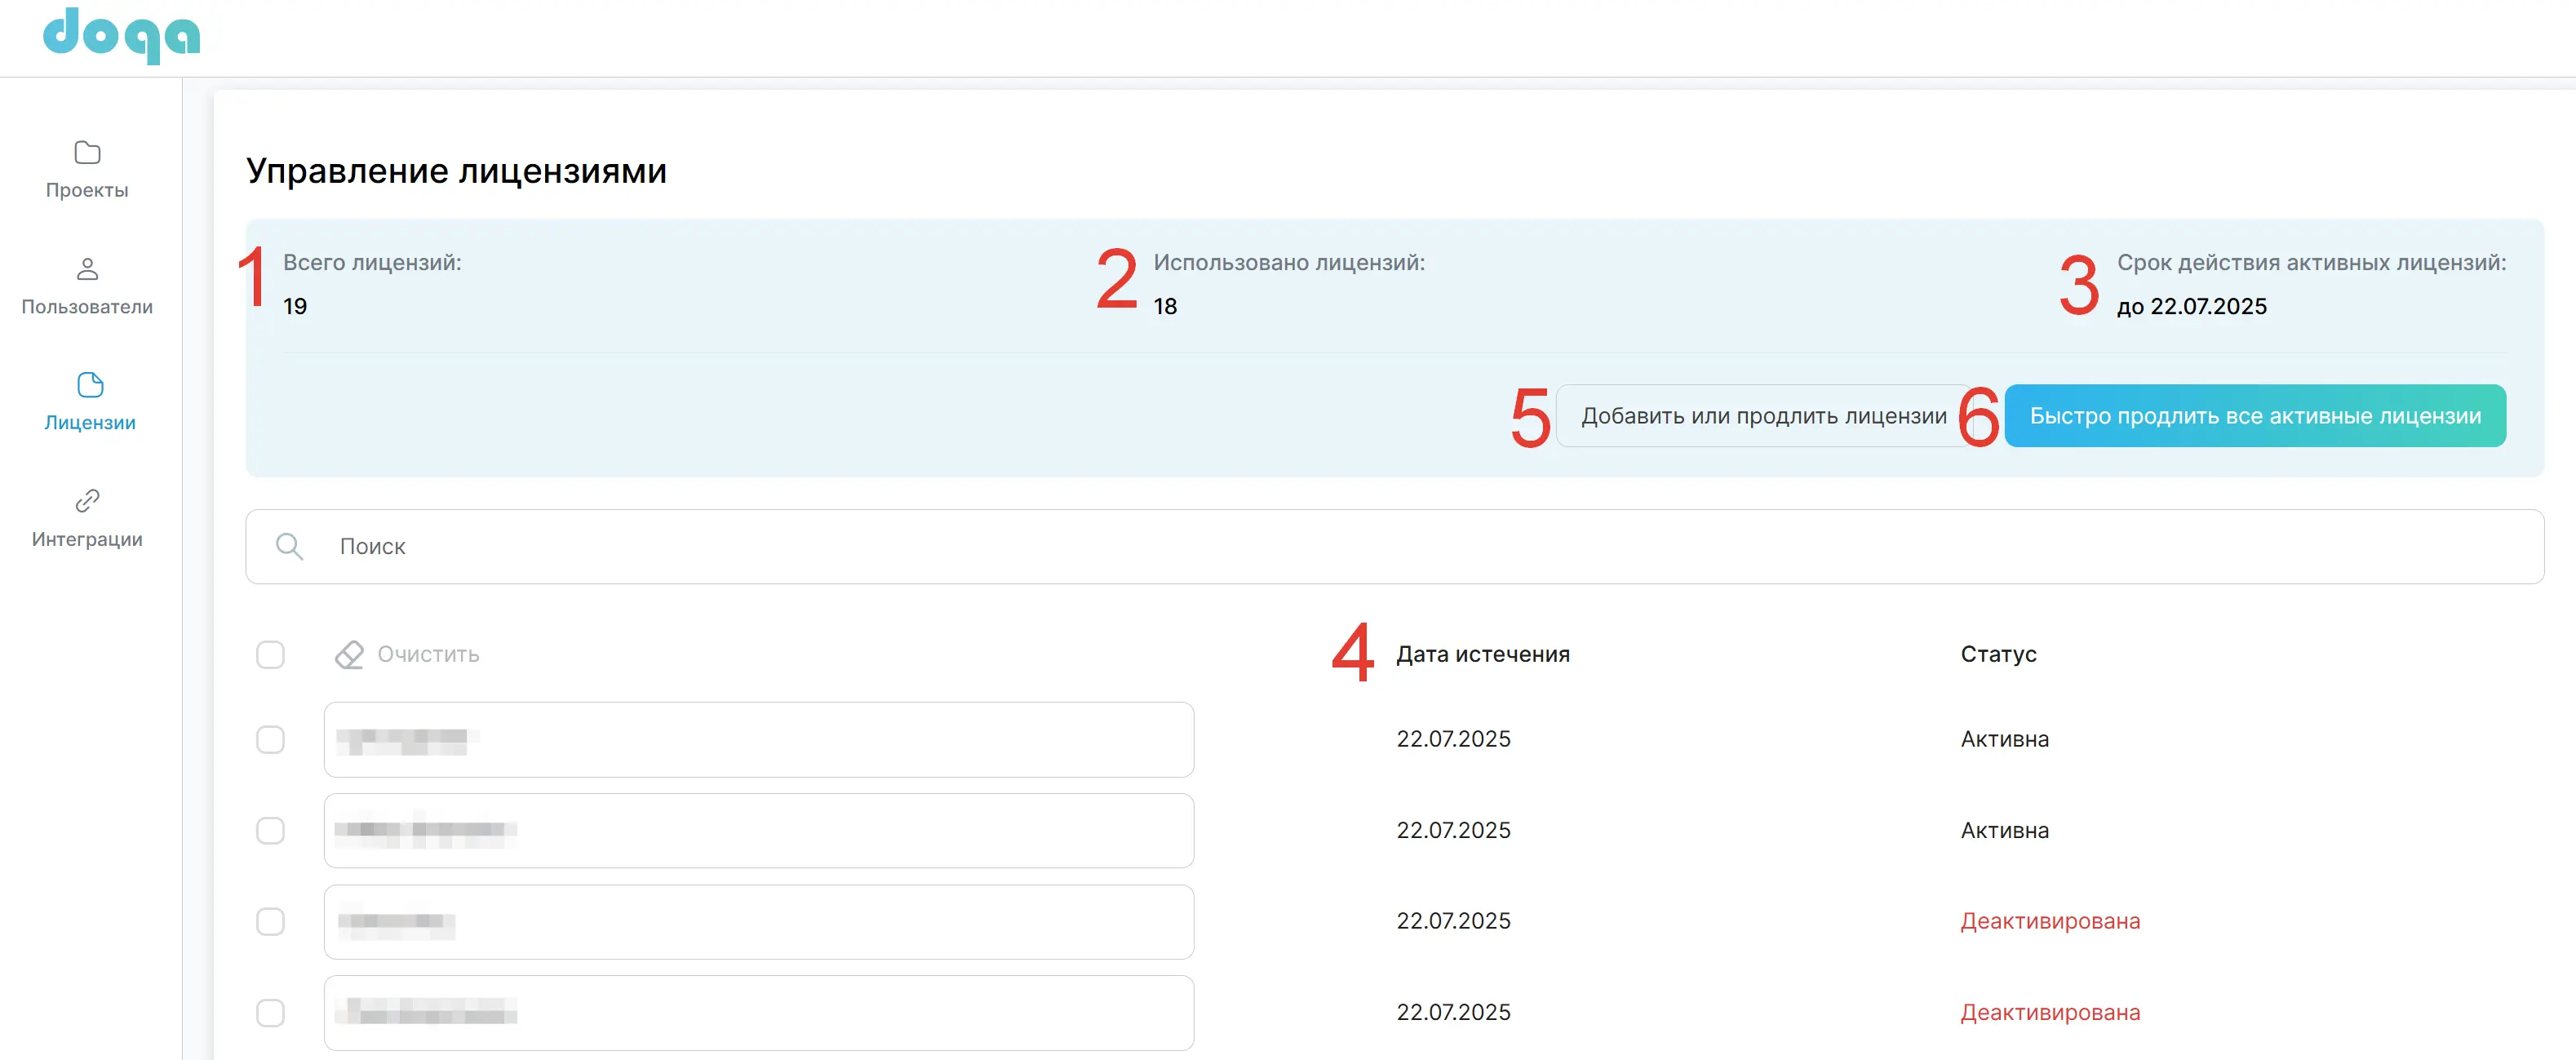Select the Licenses sidebar icon
The image size is (2576, 1060).
(90, 385)
